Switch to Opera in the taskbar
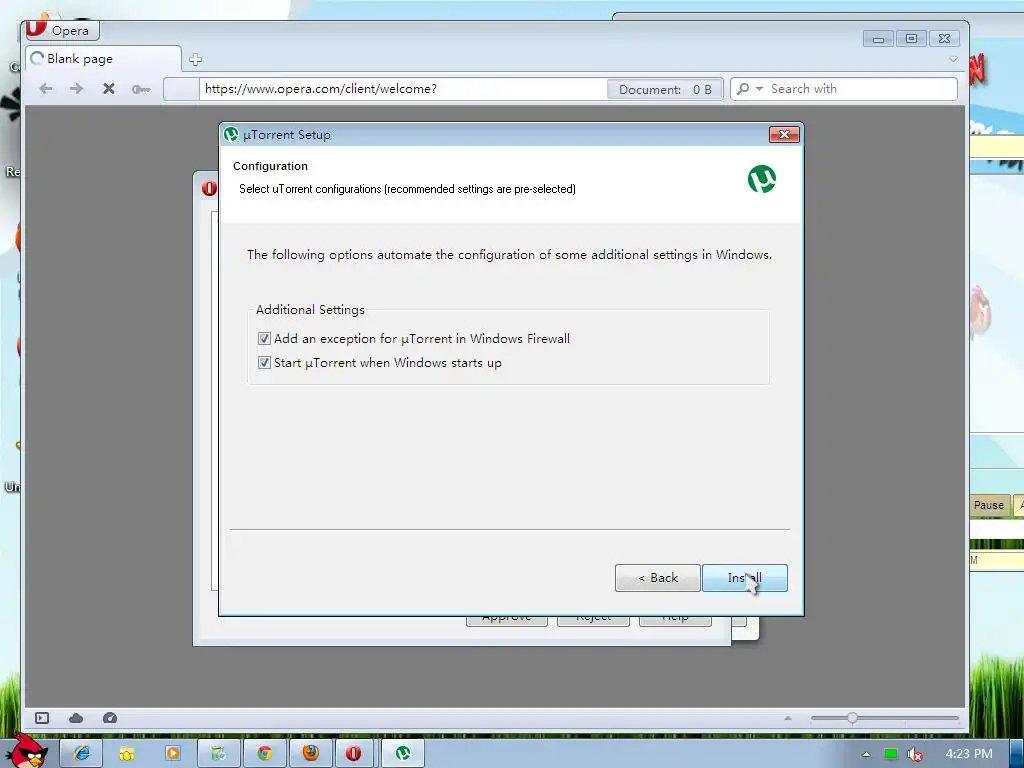The image size is (1024, 768). (x=354, y=754)
